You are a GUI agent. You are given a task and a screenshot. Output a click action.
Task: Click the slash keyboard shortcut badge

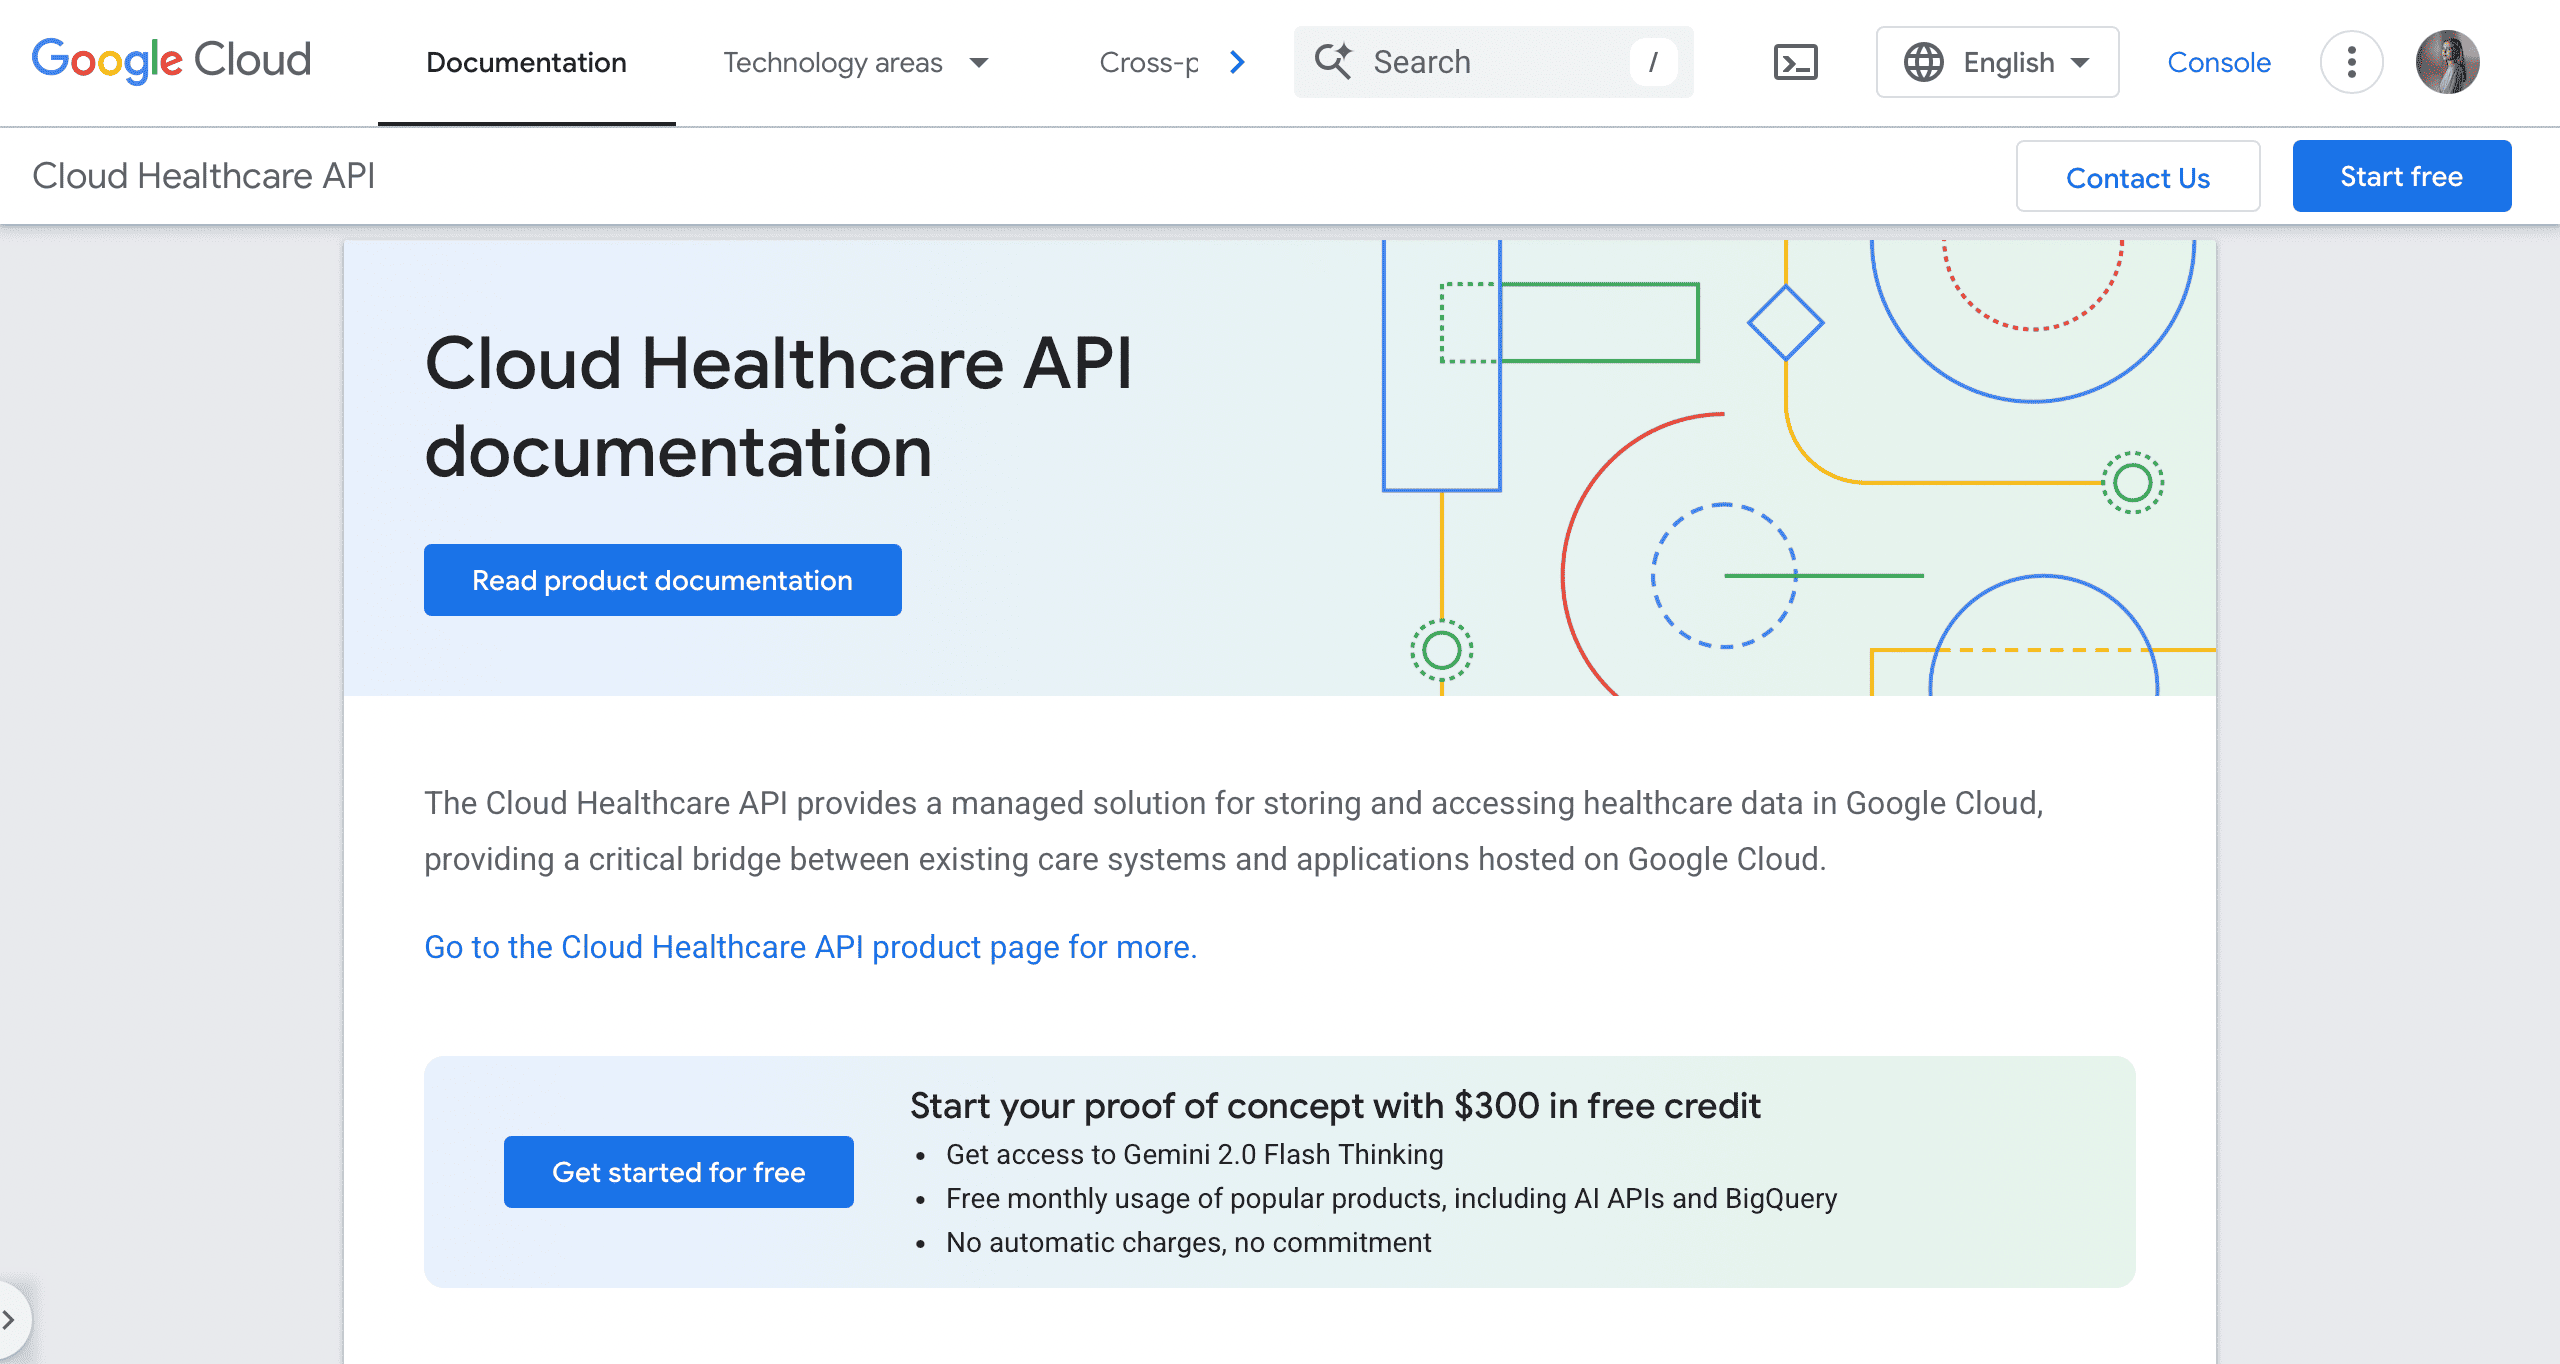click(x=1653, y=62)
